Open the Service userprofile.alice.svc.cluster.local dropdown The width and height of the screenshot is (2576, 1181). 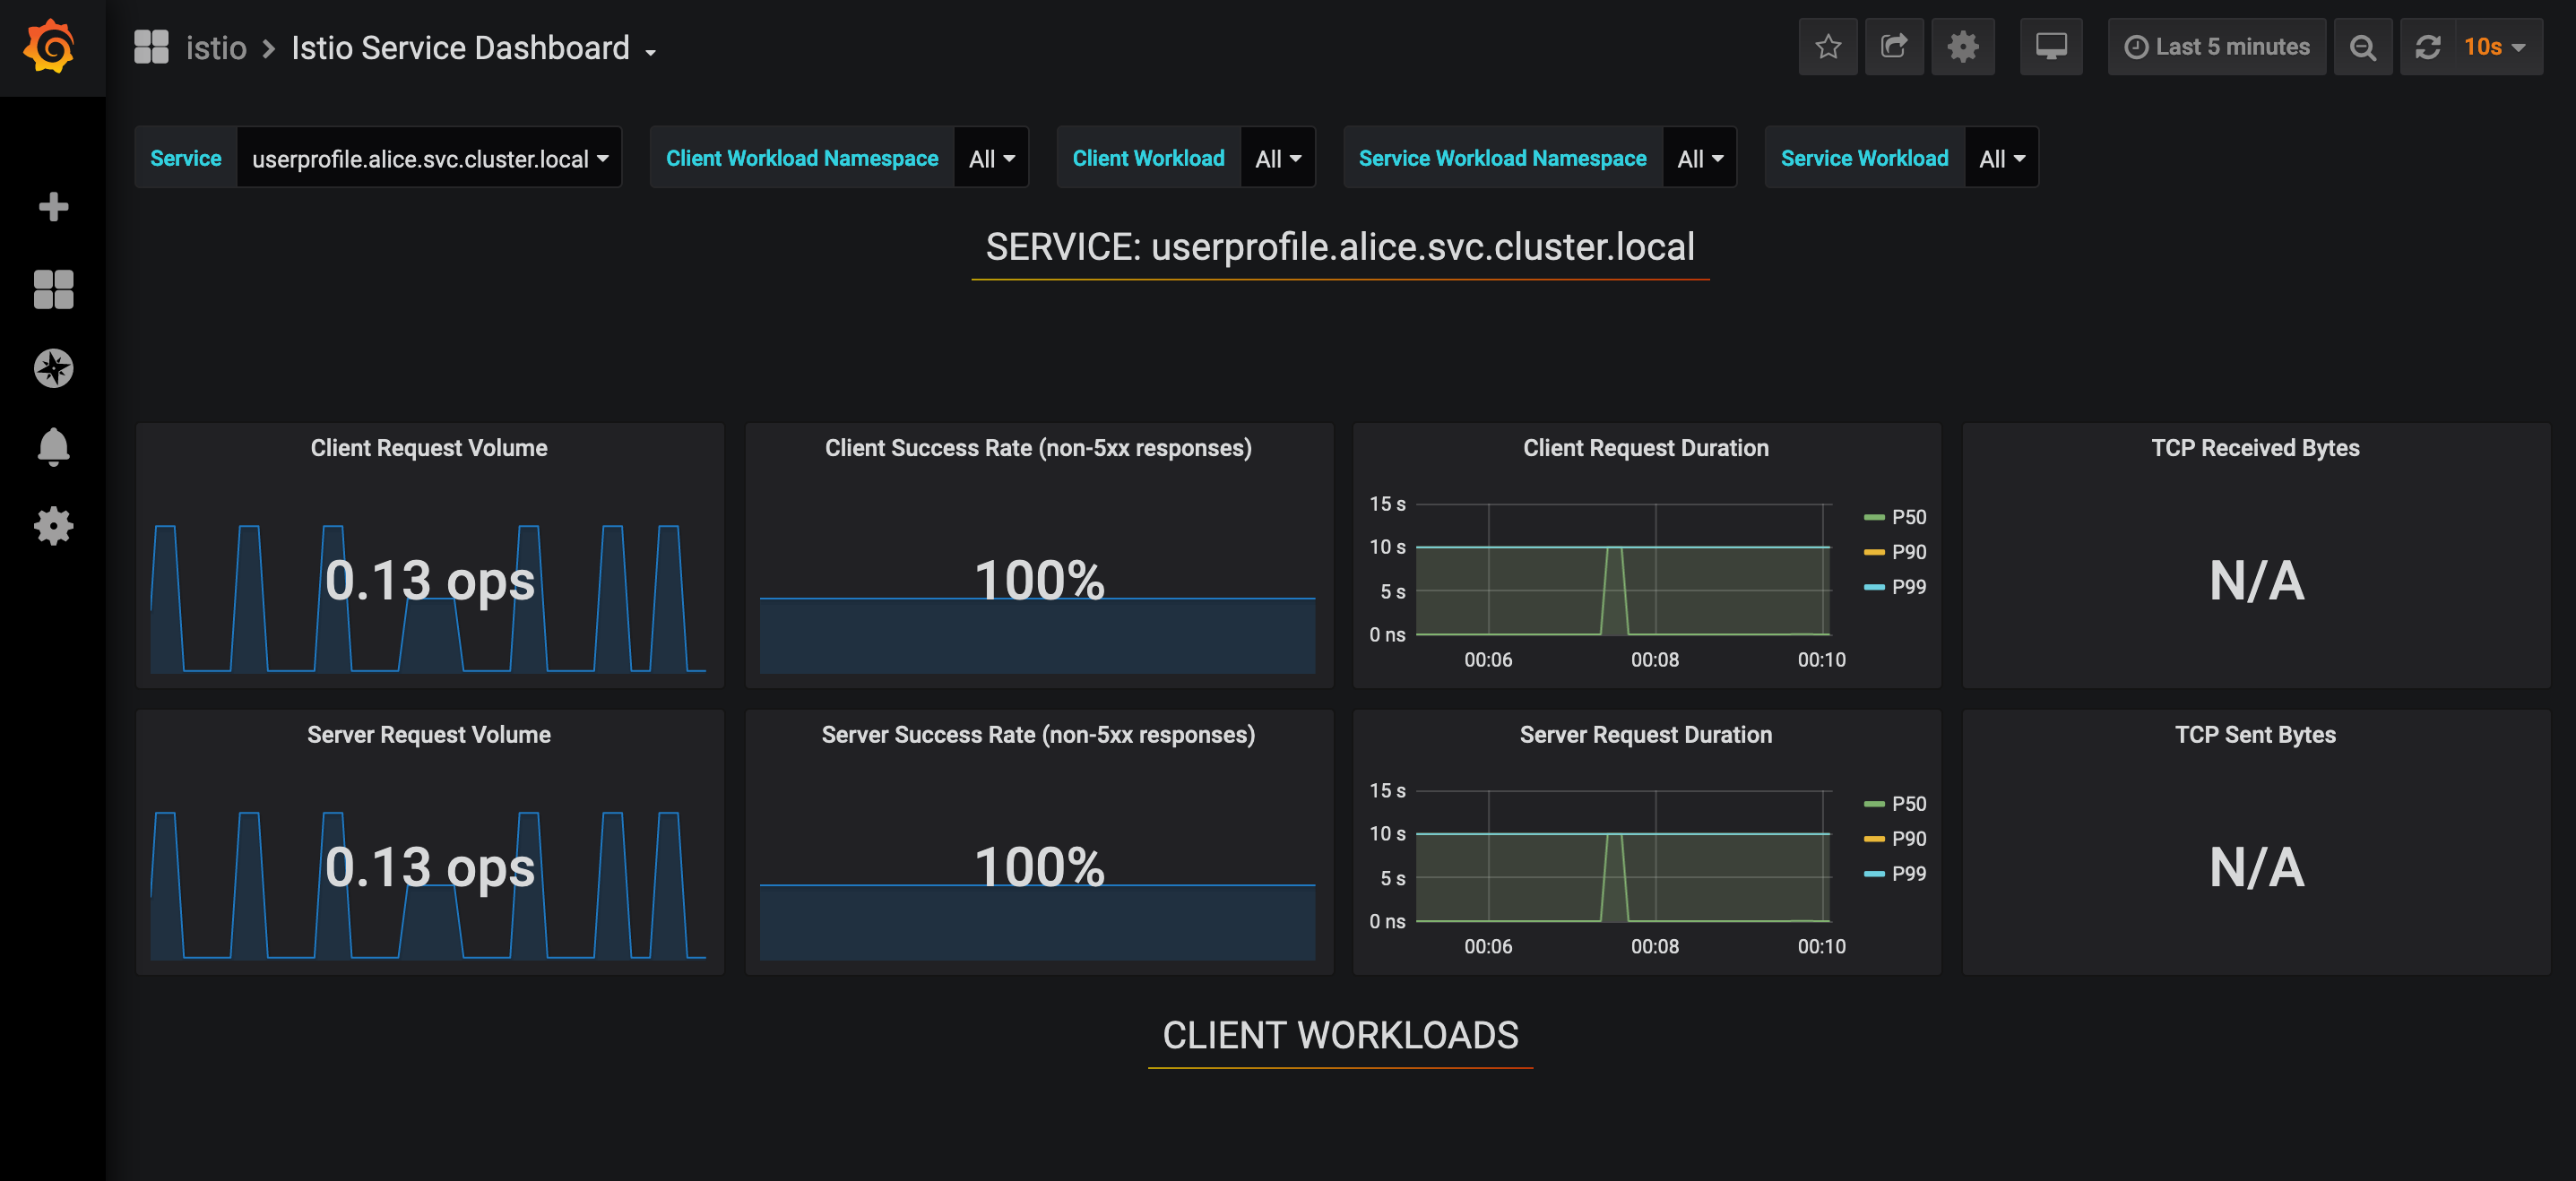pyautogui.click(x=429, y=158)
